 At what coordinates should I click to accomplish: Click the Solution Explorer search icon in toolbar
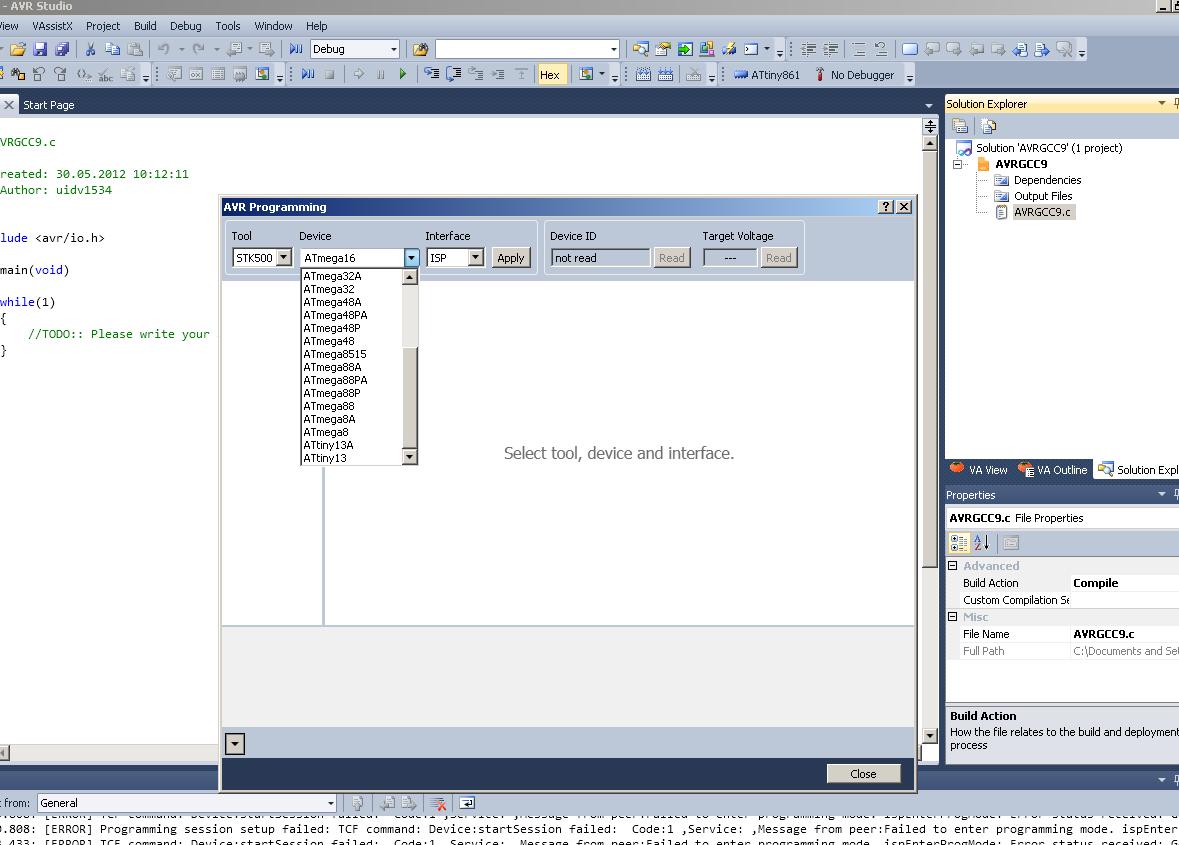click(x=641, y=50)
